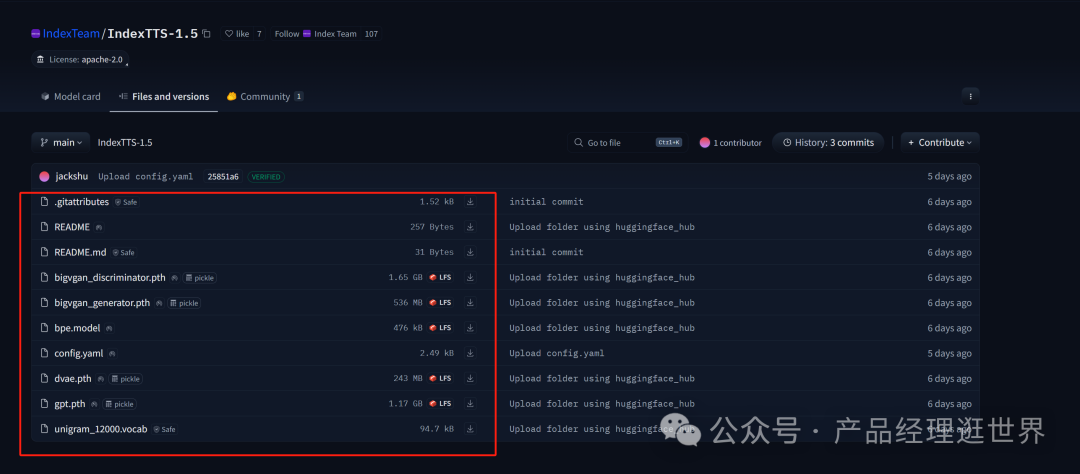Download dvae.pth icon
The width and height of the screenshot is (1080, 474).
click(x=470, y=378)
